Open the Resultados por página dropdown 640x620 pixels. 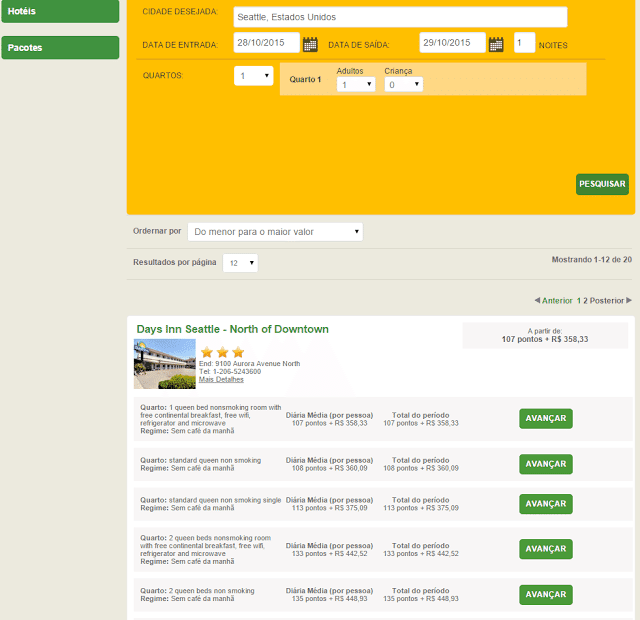click(240, 263)
